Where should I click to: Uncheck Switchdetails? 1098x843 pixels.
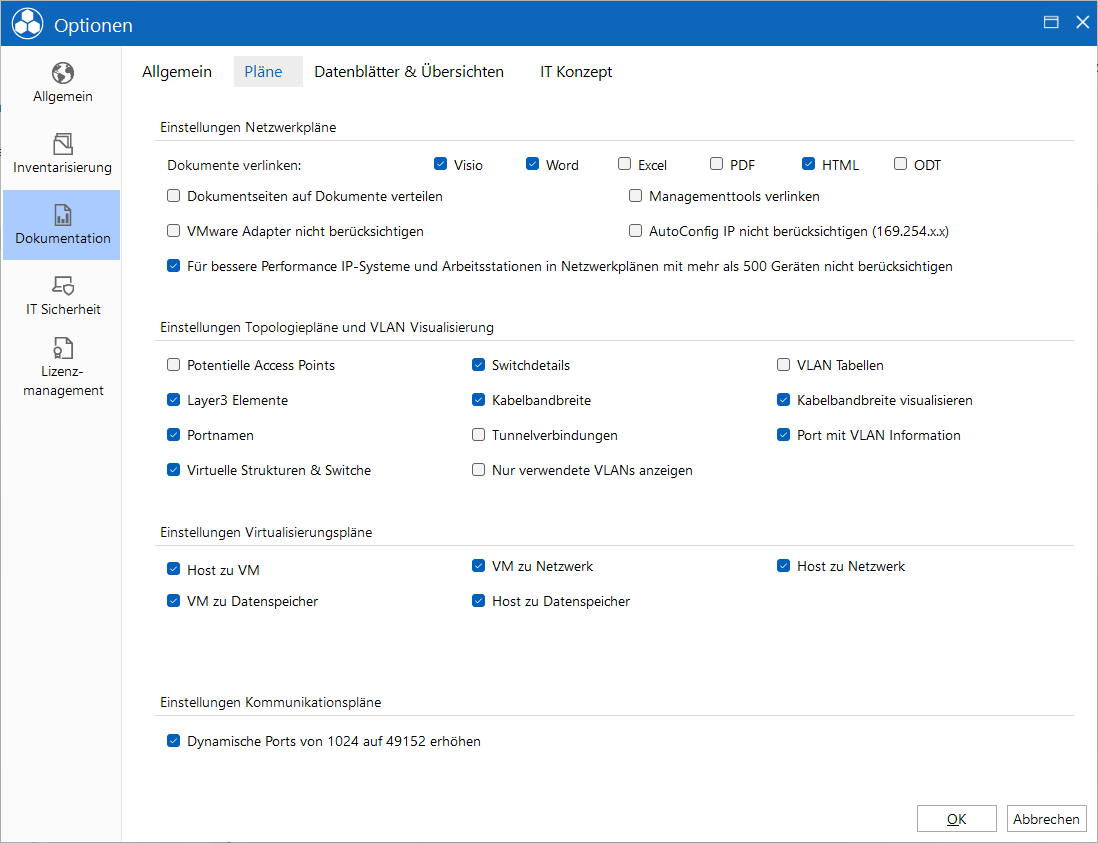pos(478,365)
